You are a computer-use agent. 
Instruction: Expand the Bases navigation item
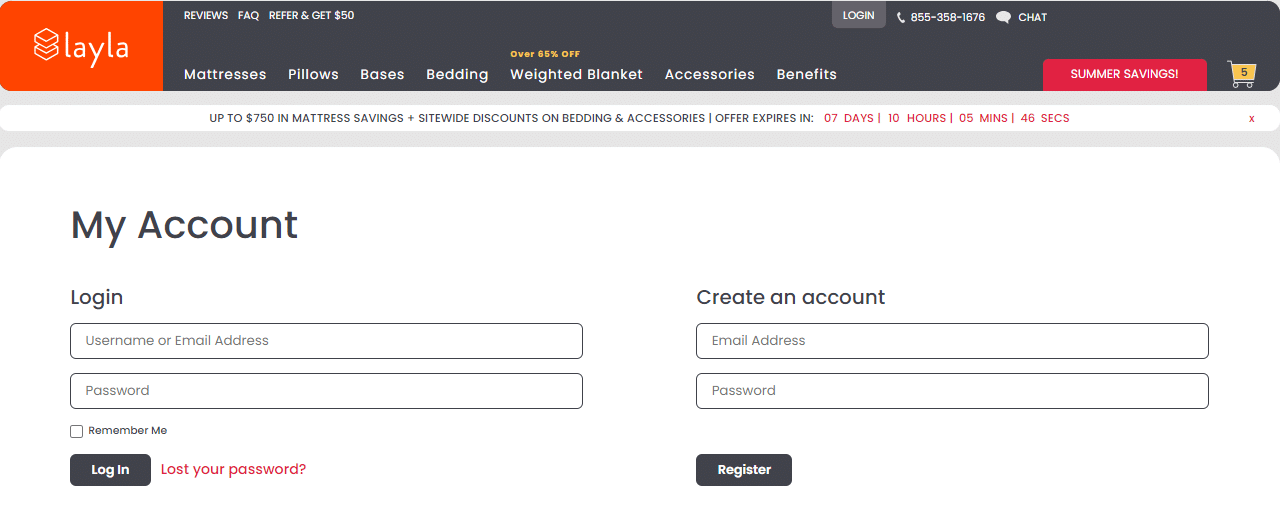(382, 74)
